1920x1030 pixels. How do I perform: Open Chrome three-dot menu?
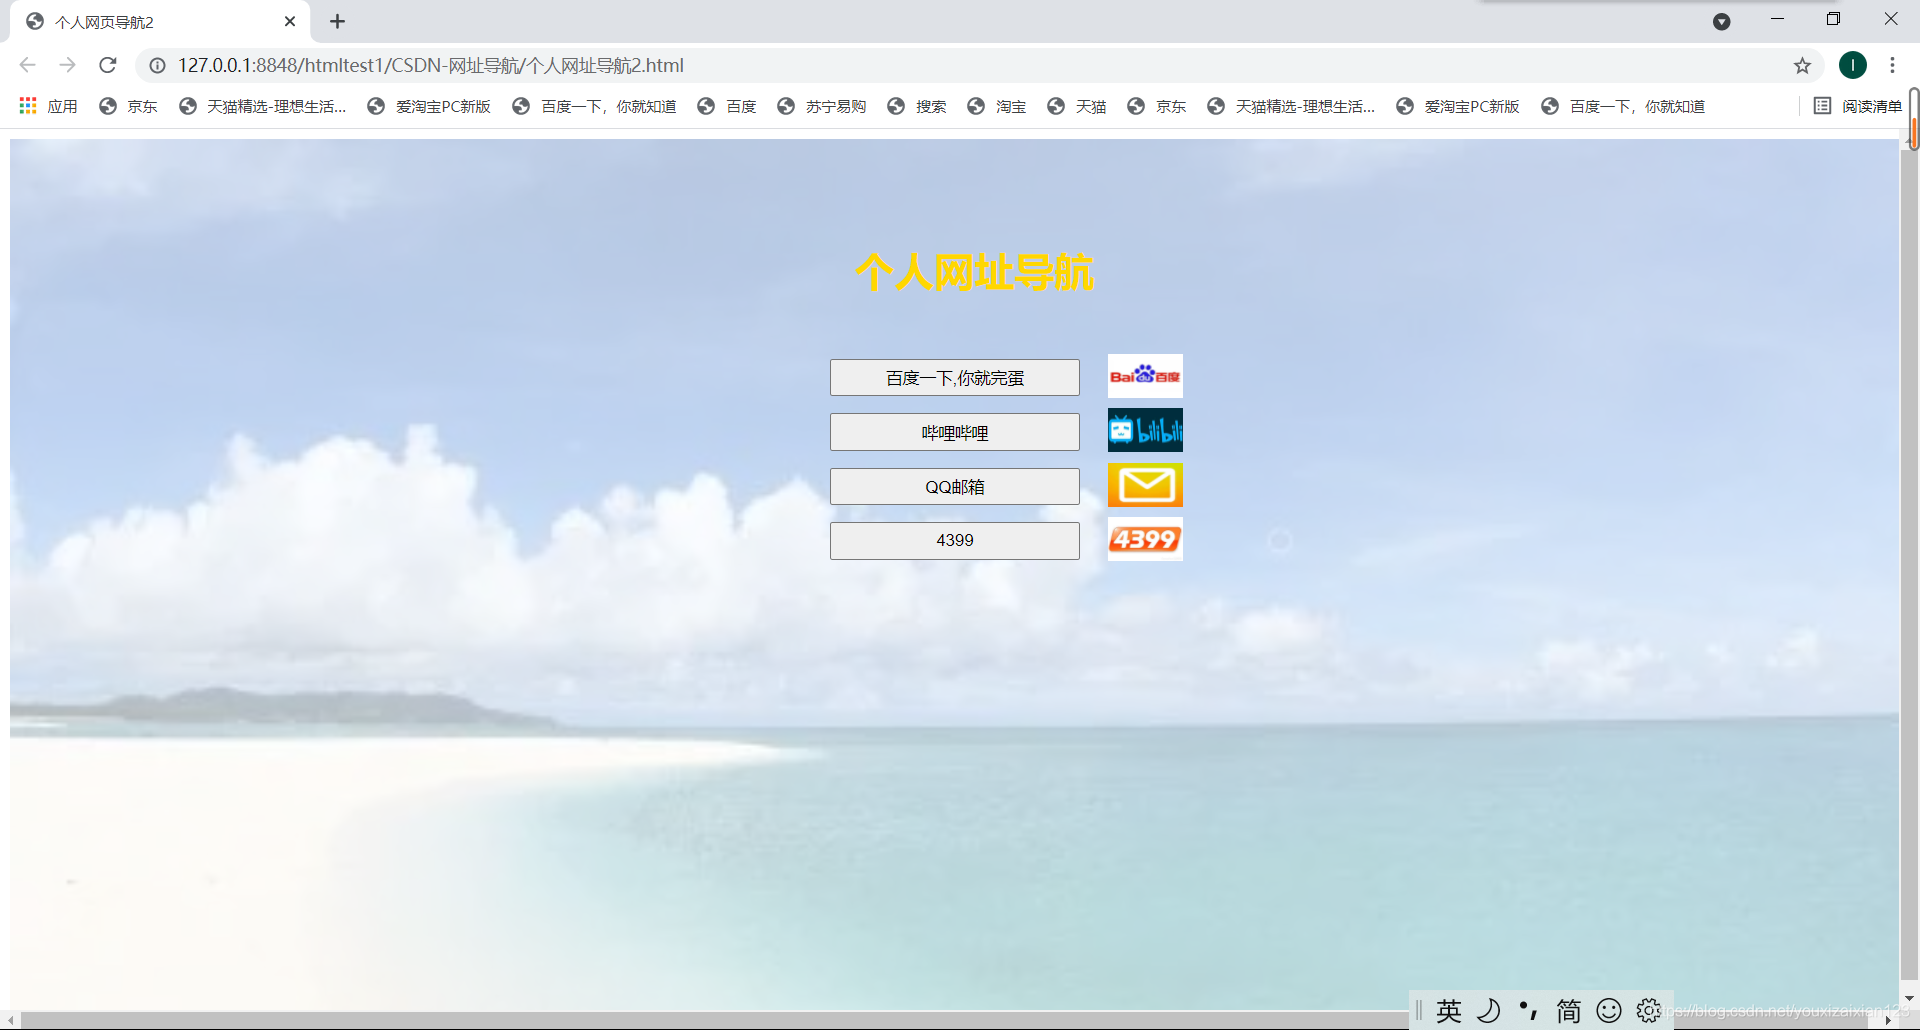pyautogui.click(x=1892, y=65)
